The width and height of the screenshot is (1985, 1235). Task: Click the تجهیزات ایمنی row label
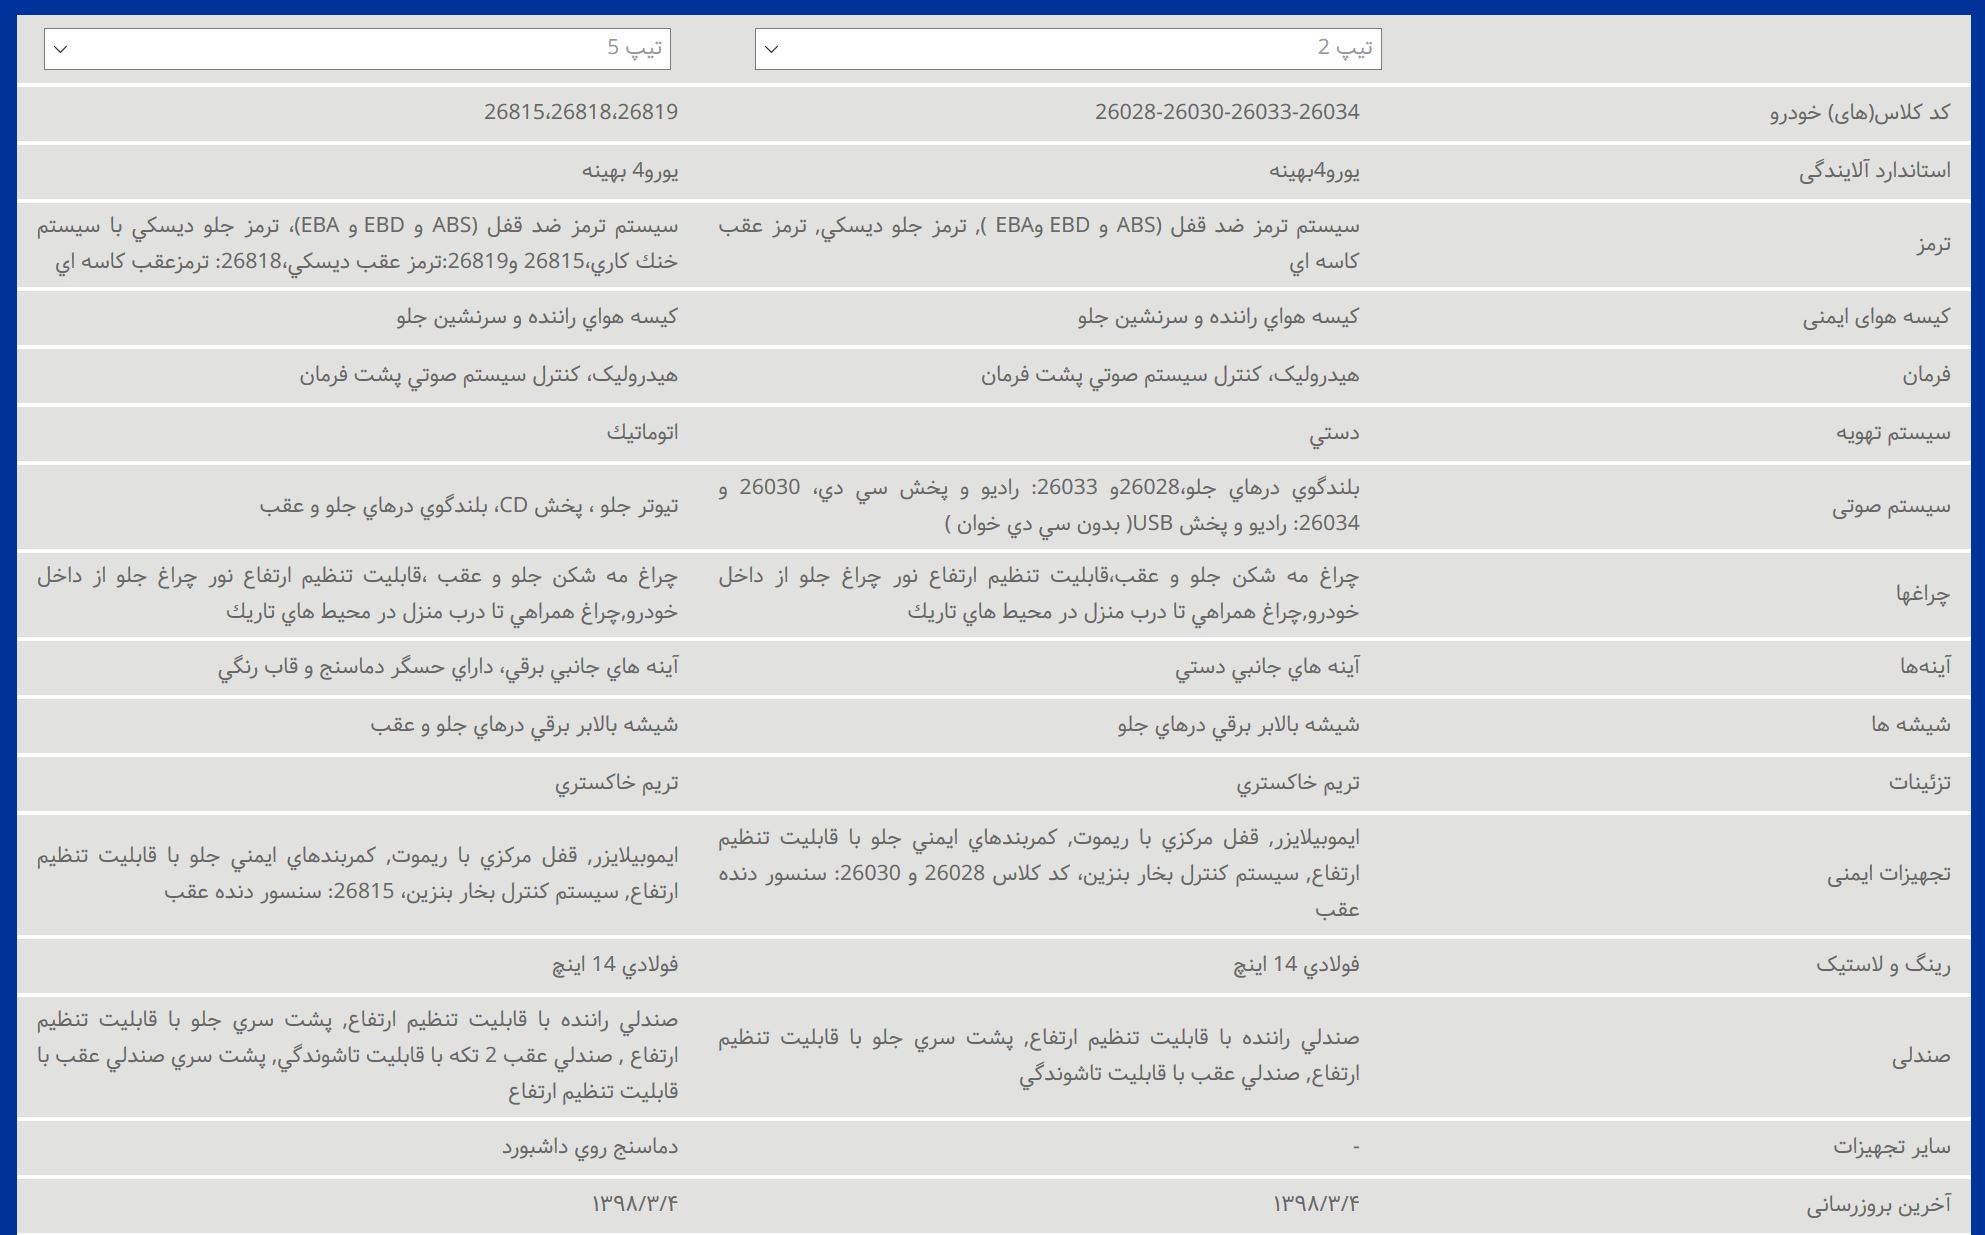pyautogui.click(x=1889, y=875)
